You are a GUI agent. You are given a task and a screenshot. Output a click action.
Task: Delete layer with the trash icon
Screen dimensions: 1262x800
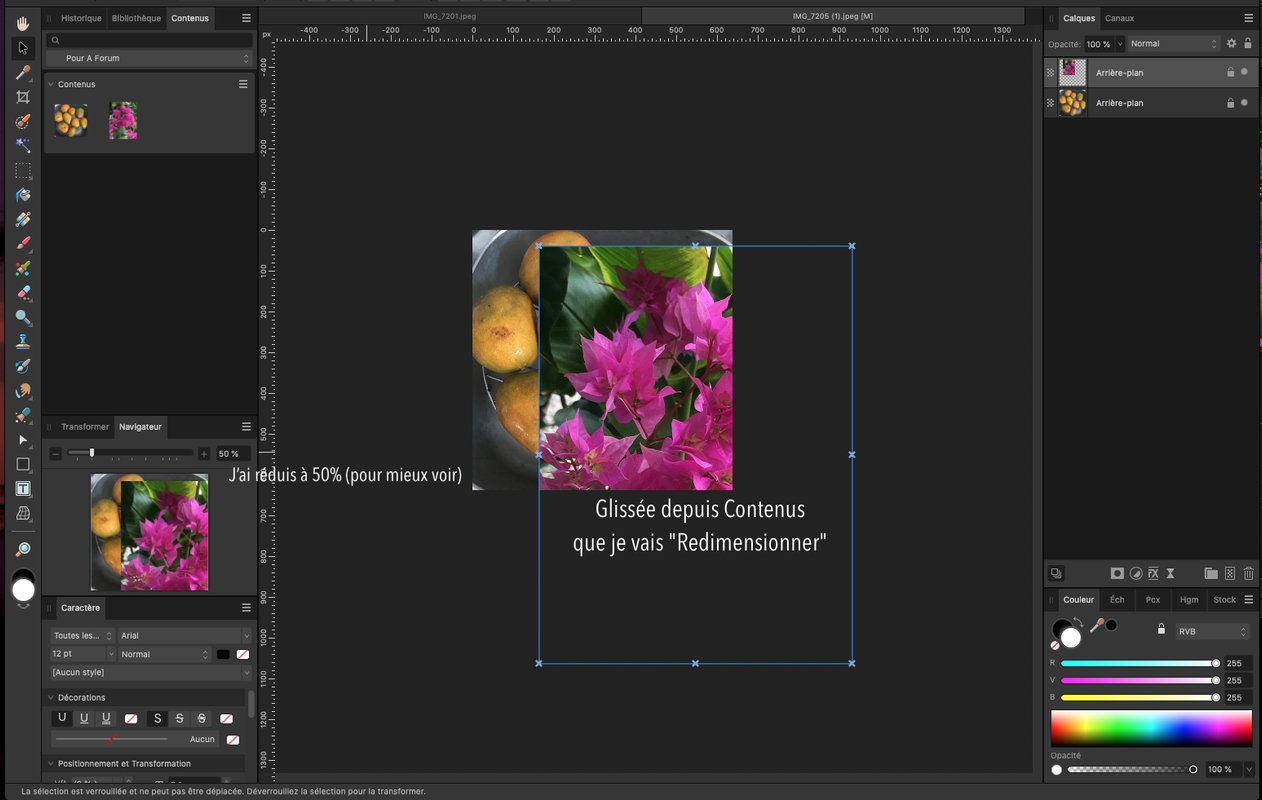(x=1248, y=573)
